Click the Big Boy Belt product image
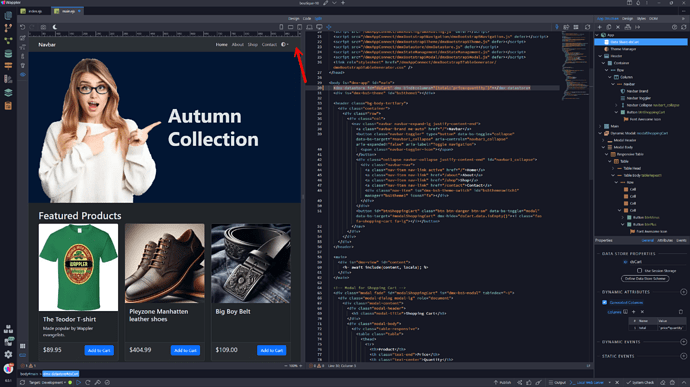Image resolution: width=690 pixels, height=387 pixels. click(251, 263)
